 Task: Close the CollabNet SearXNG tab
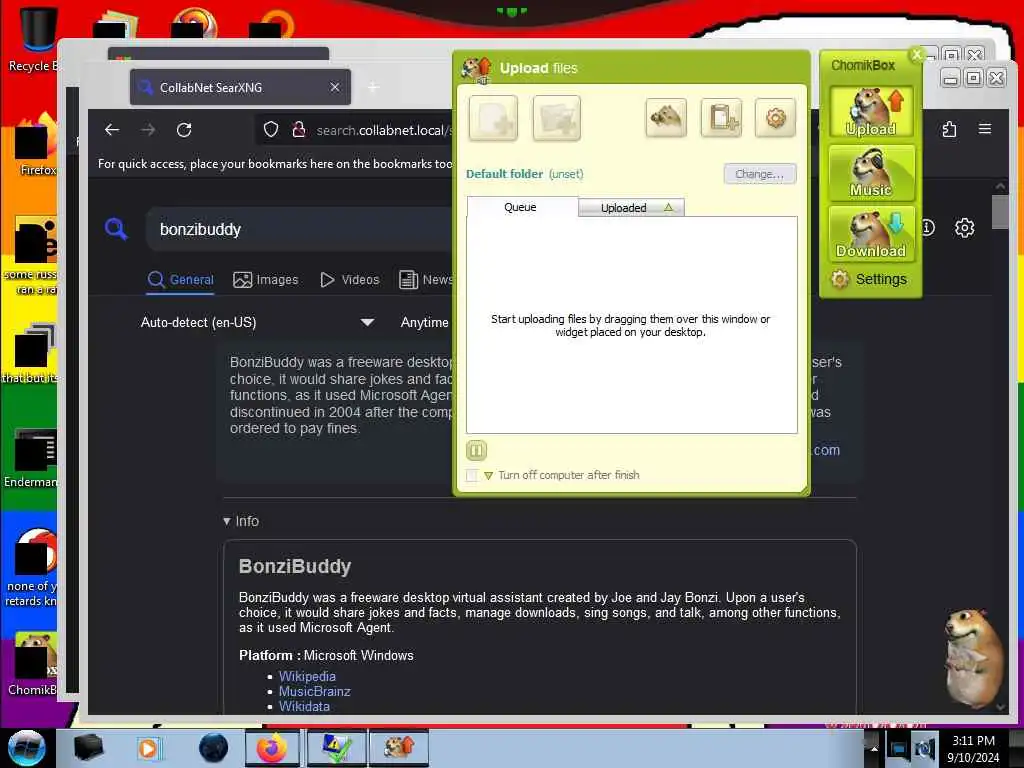334,87
